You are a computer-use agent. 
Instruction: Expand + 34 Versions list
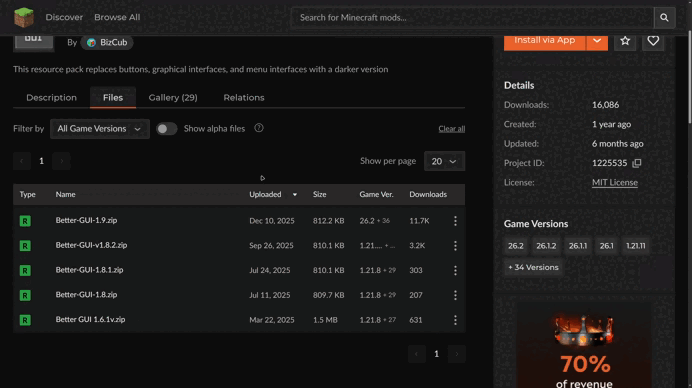click(533, 267)
